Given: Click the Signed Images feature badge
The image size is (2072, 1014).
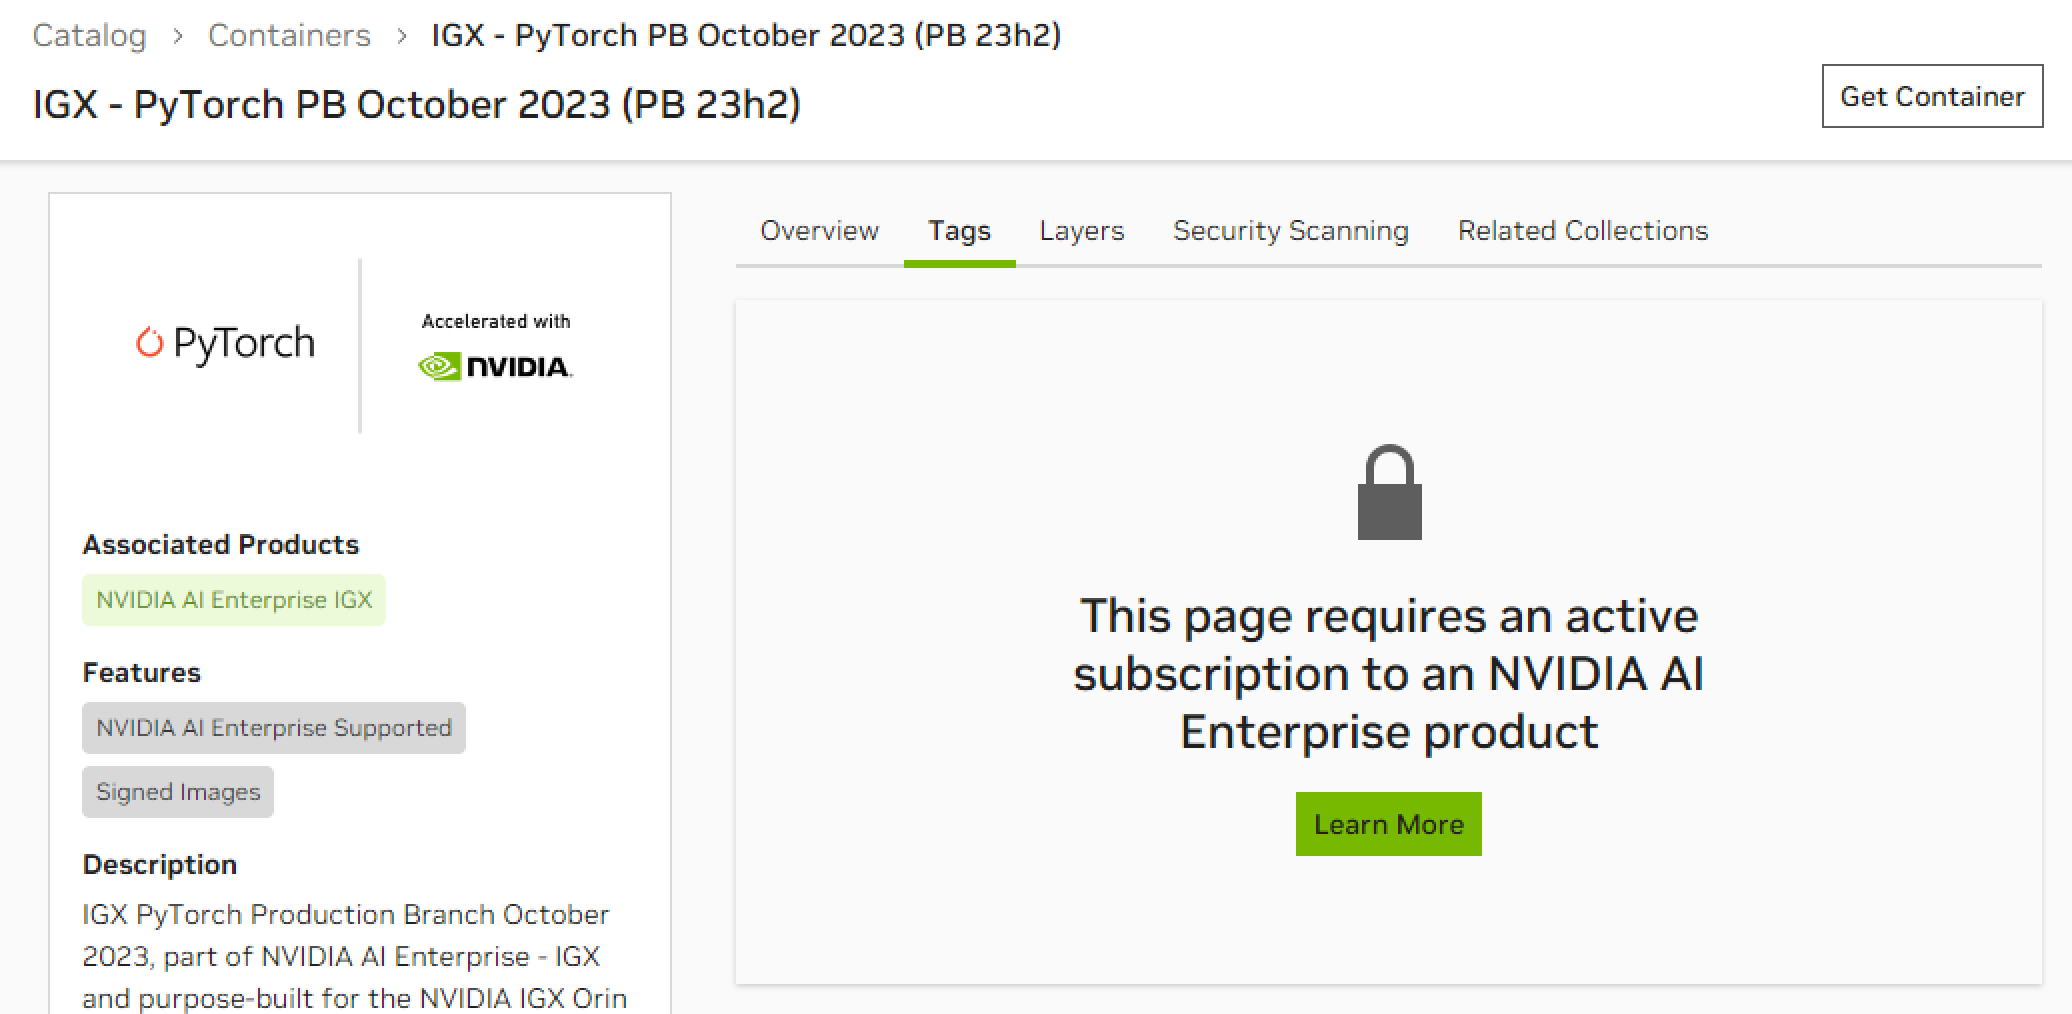Looking at the screenshot, I should pyautogui.click(x=177, y=791).
